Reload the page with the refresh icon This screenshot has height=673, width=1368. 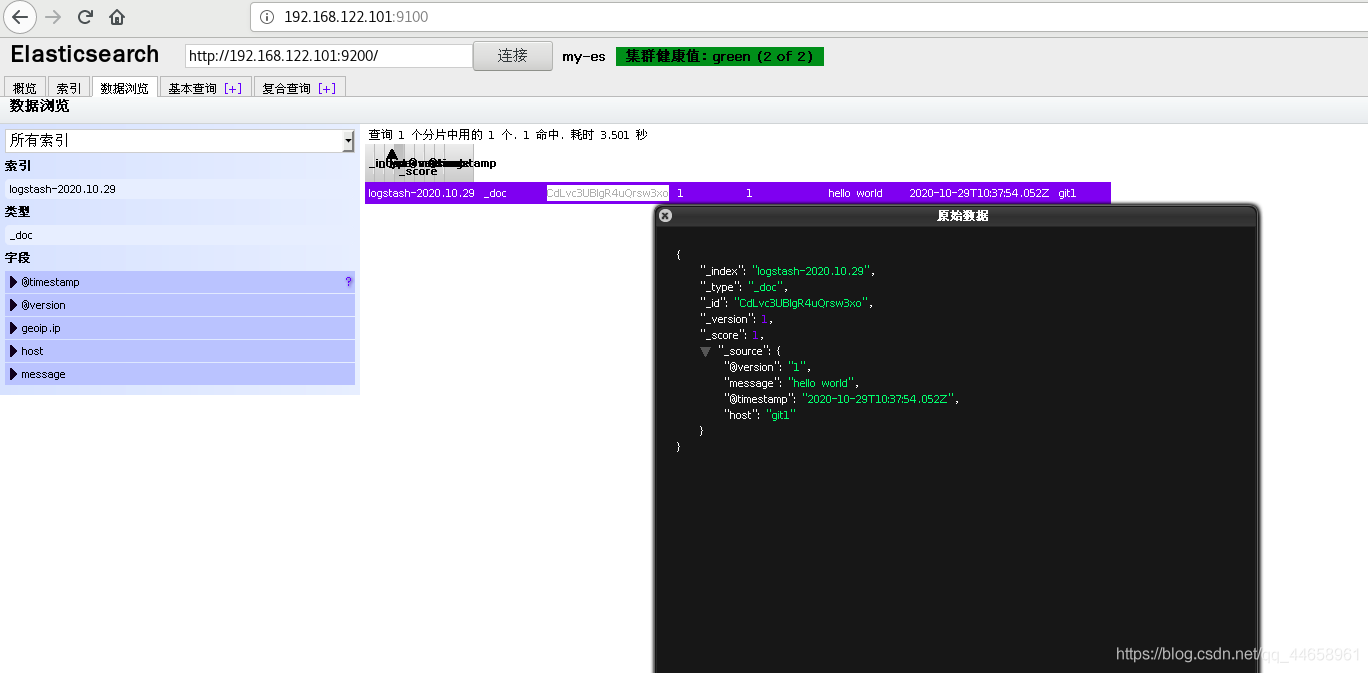point(85,17)
